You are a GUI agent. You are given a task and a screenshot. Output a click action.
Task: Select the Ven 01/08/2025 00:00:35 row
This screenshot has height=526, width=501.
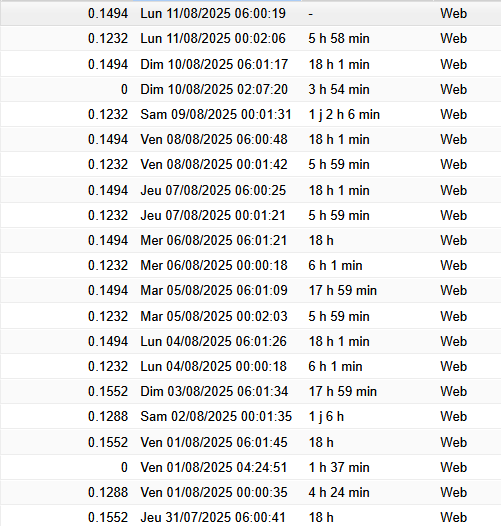click(250, 492)
